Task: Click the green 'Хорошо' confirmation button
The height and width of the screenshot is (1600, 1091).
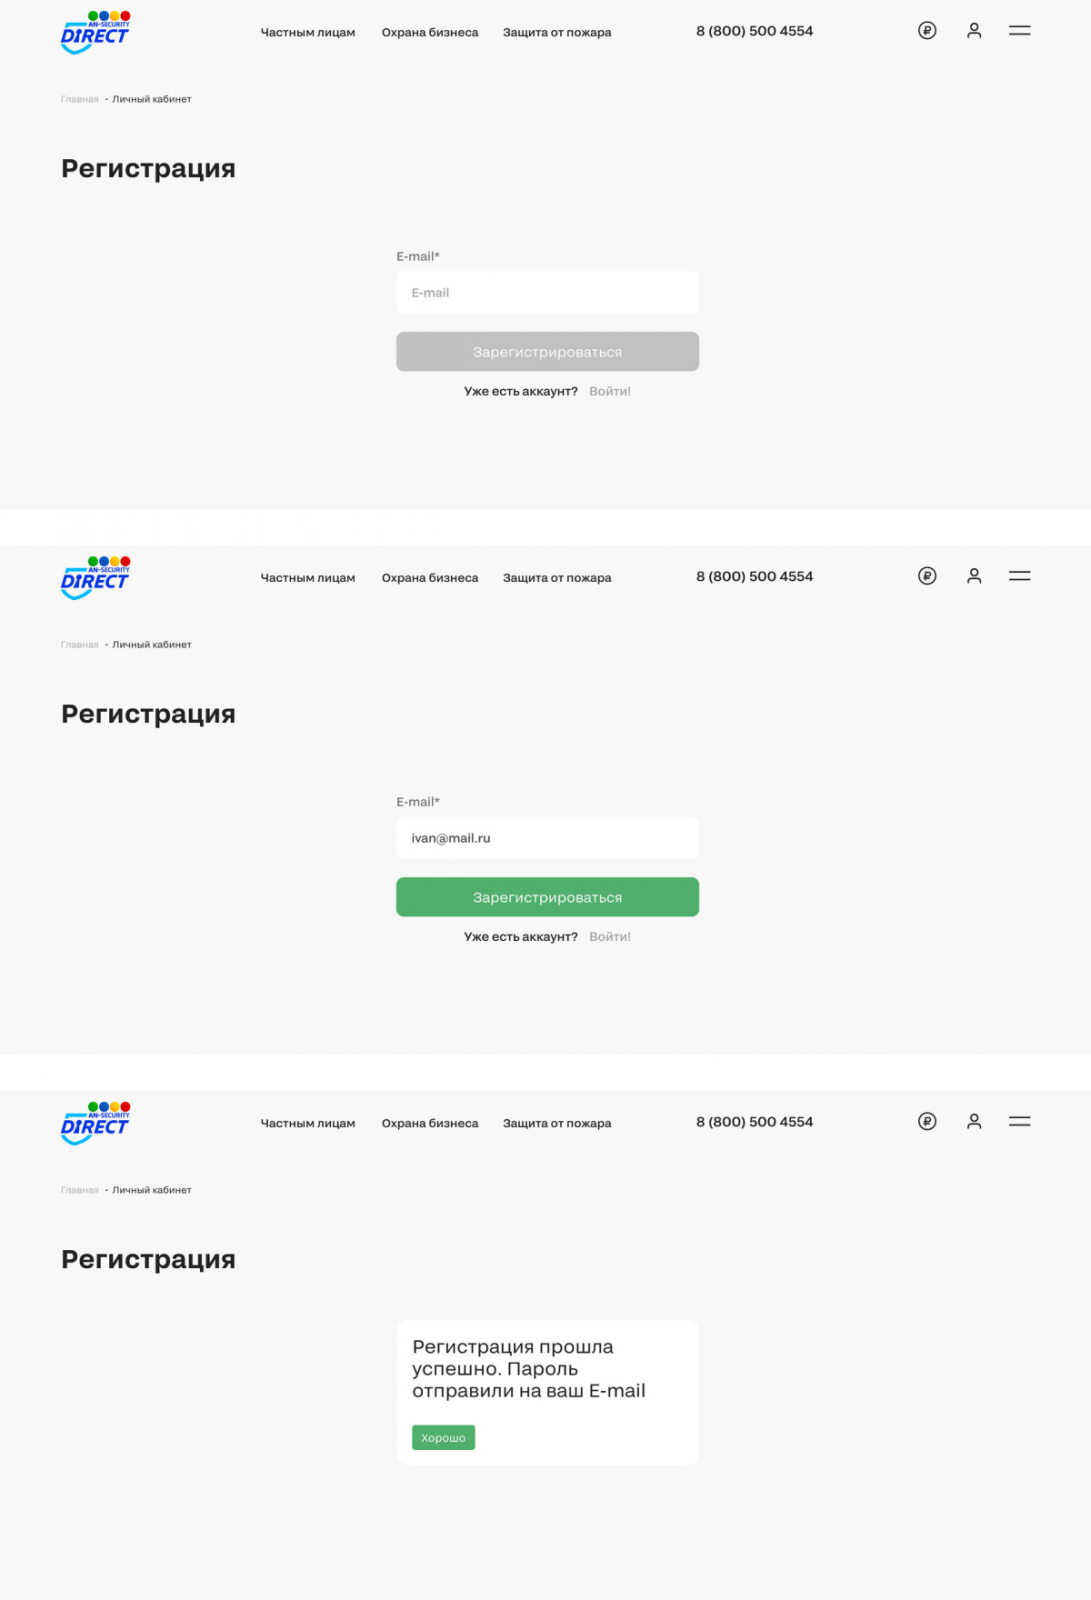Action: (443, 1437)
